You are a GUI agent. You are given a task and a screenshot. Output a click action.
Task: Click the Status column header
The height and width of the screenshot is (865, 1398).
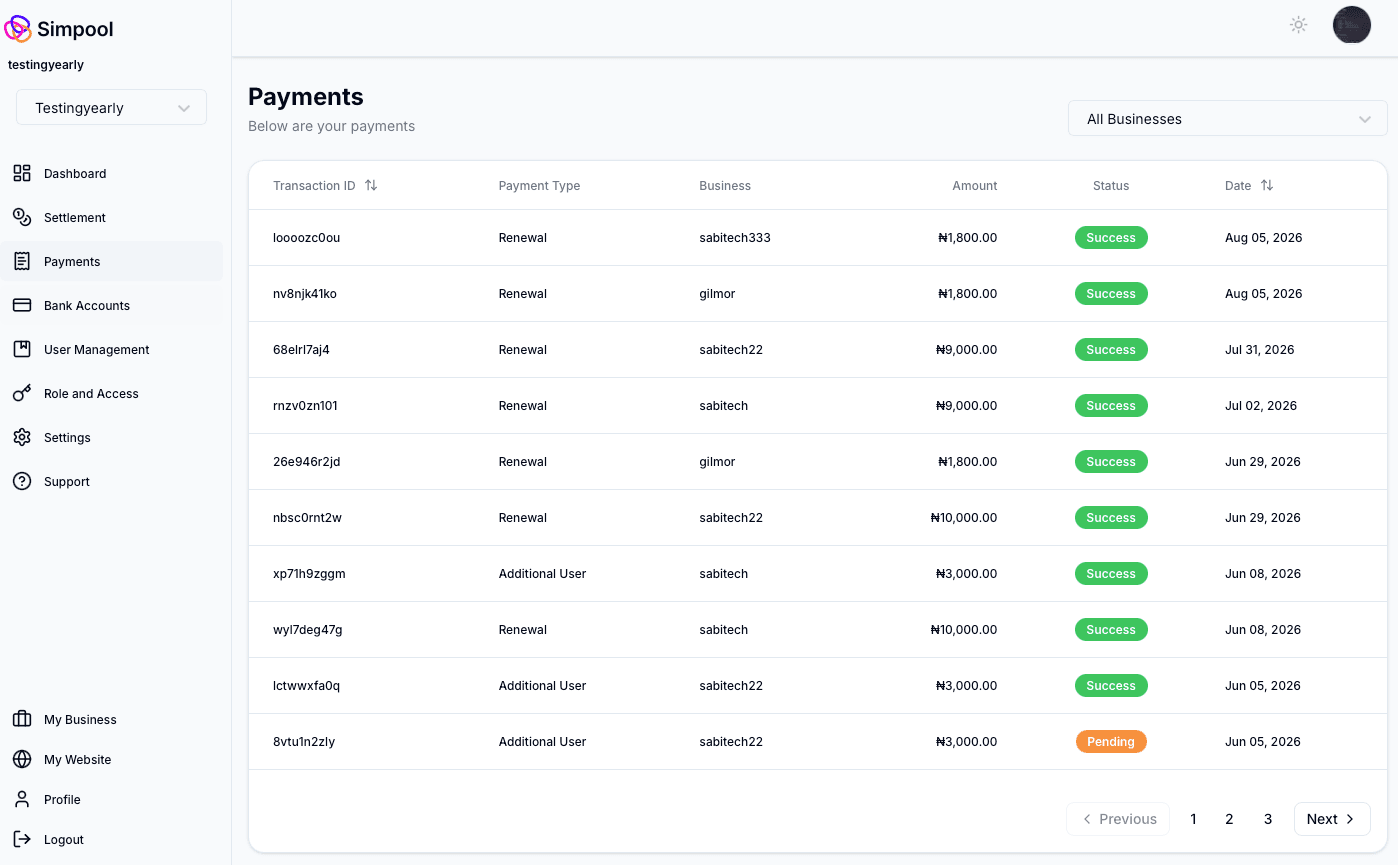point(1111,185)
